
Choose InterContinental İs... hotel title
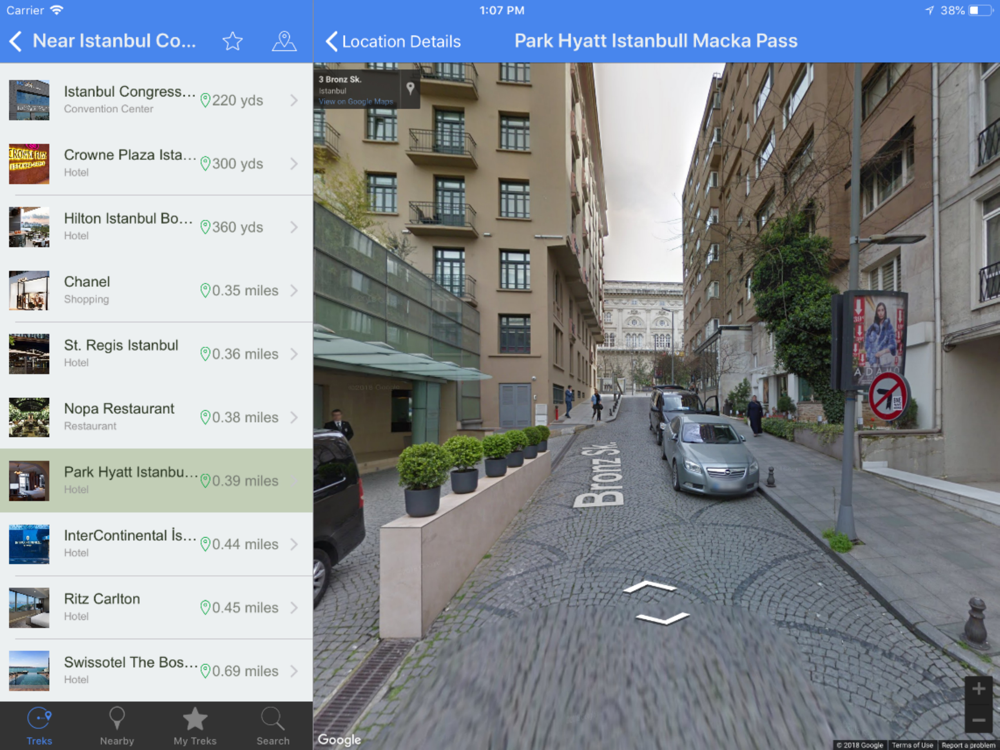130,536
